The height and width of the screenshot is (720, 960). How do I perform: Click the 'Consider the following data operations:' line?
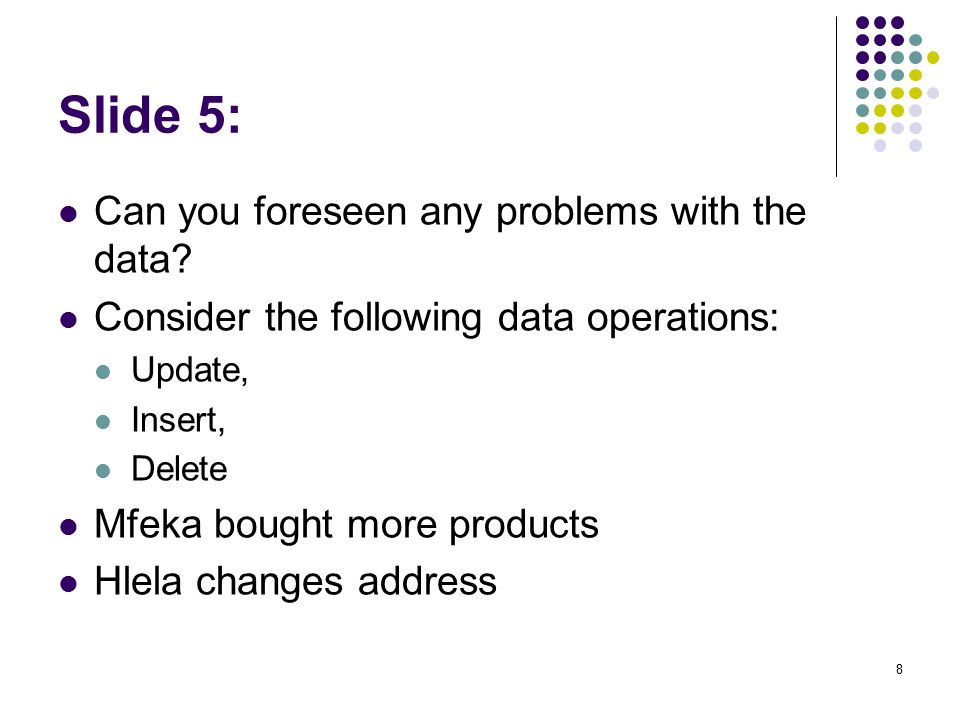[x=437, y=318]
